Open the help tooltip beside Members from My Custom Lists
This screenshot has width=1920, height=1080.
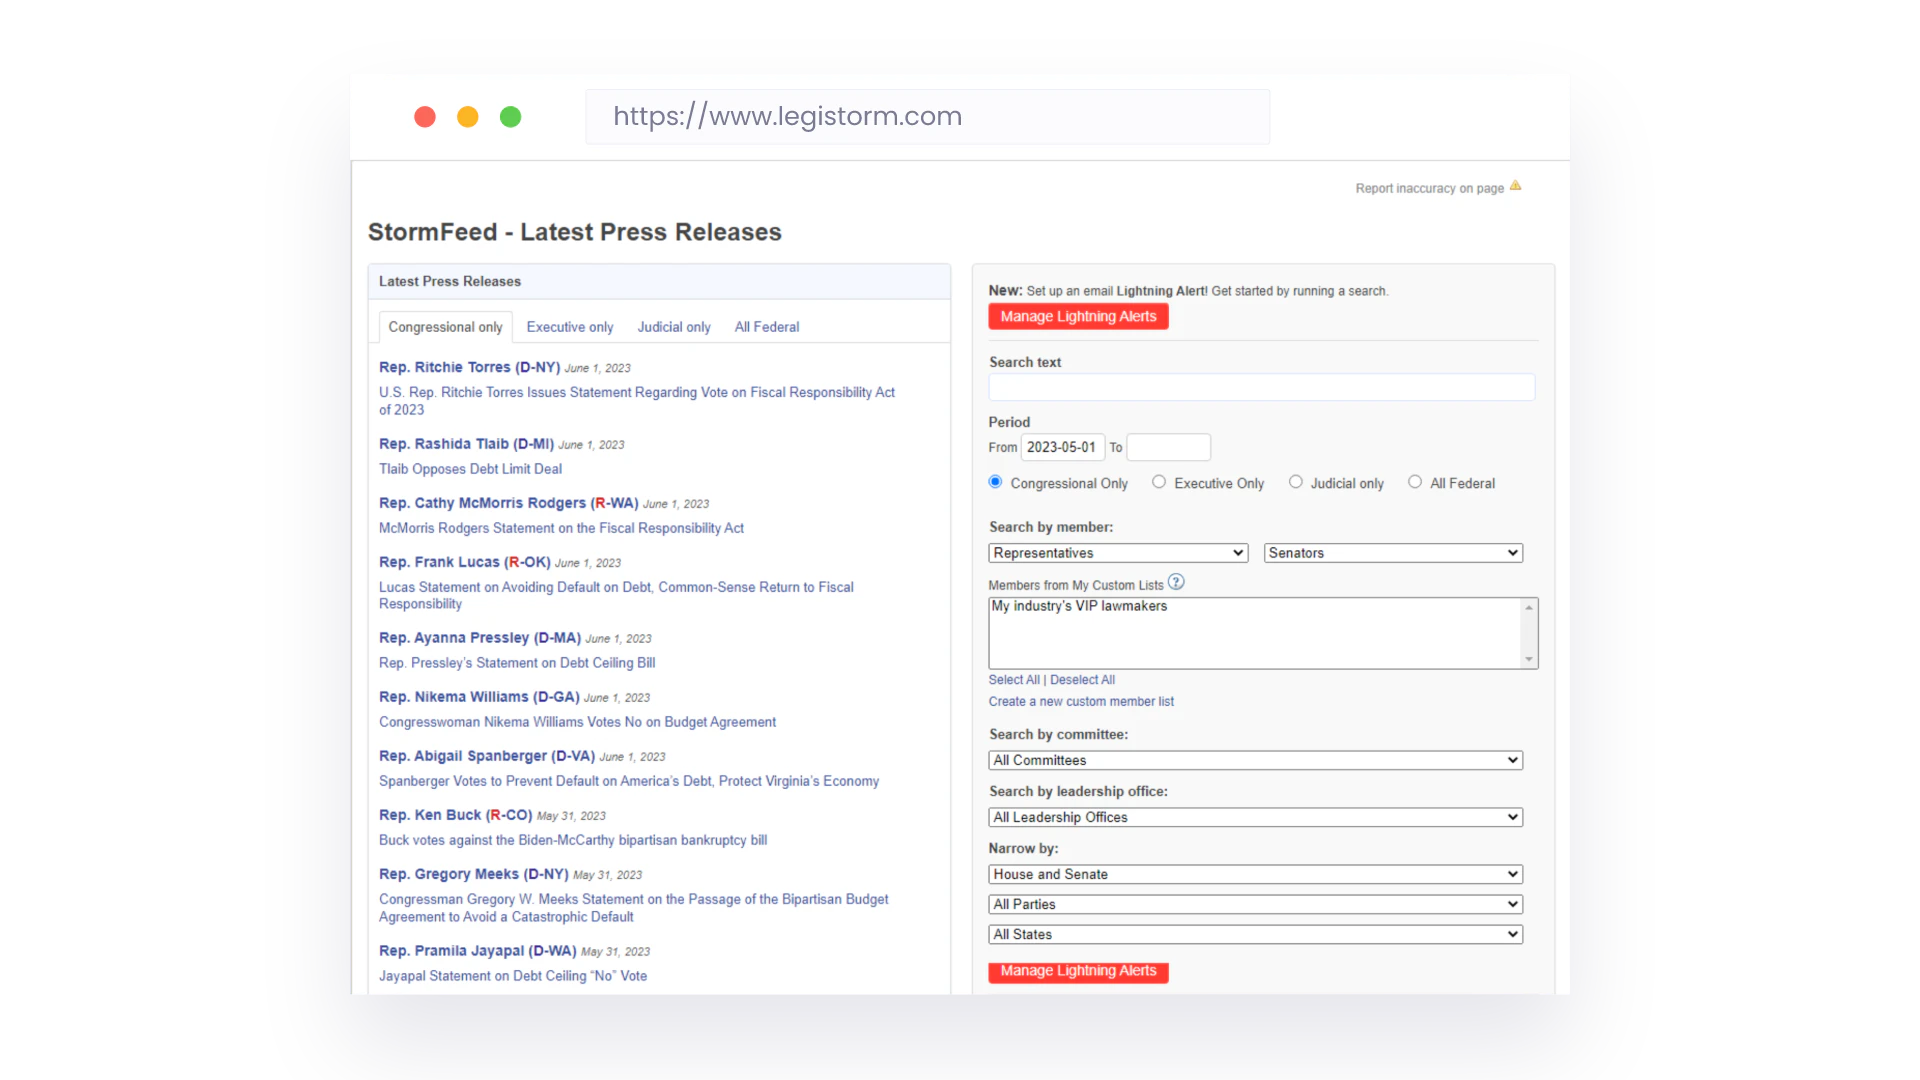tap(1177, 581)
